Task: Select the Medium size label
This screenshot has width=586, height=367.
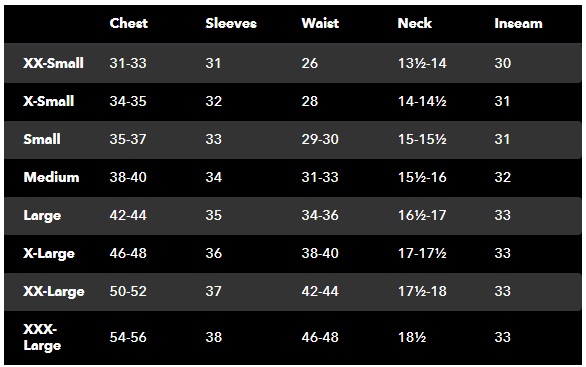Action: (x=51, y=177)
